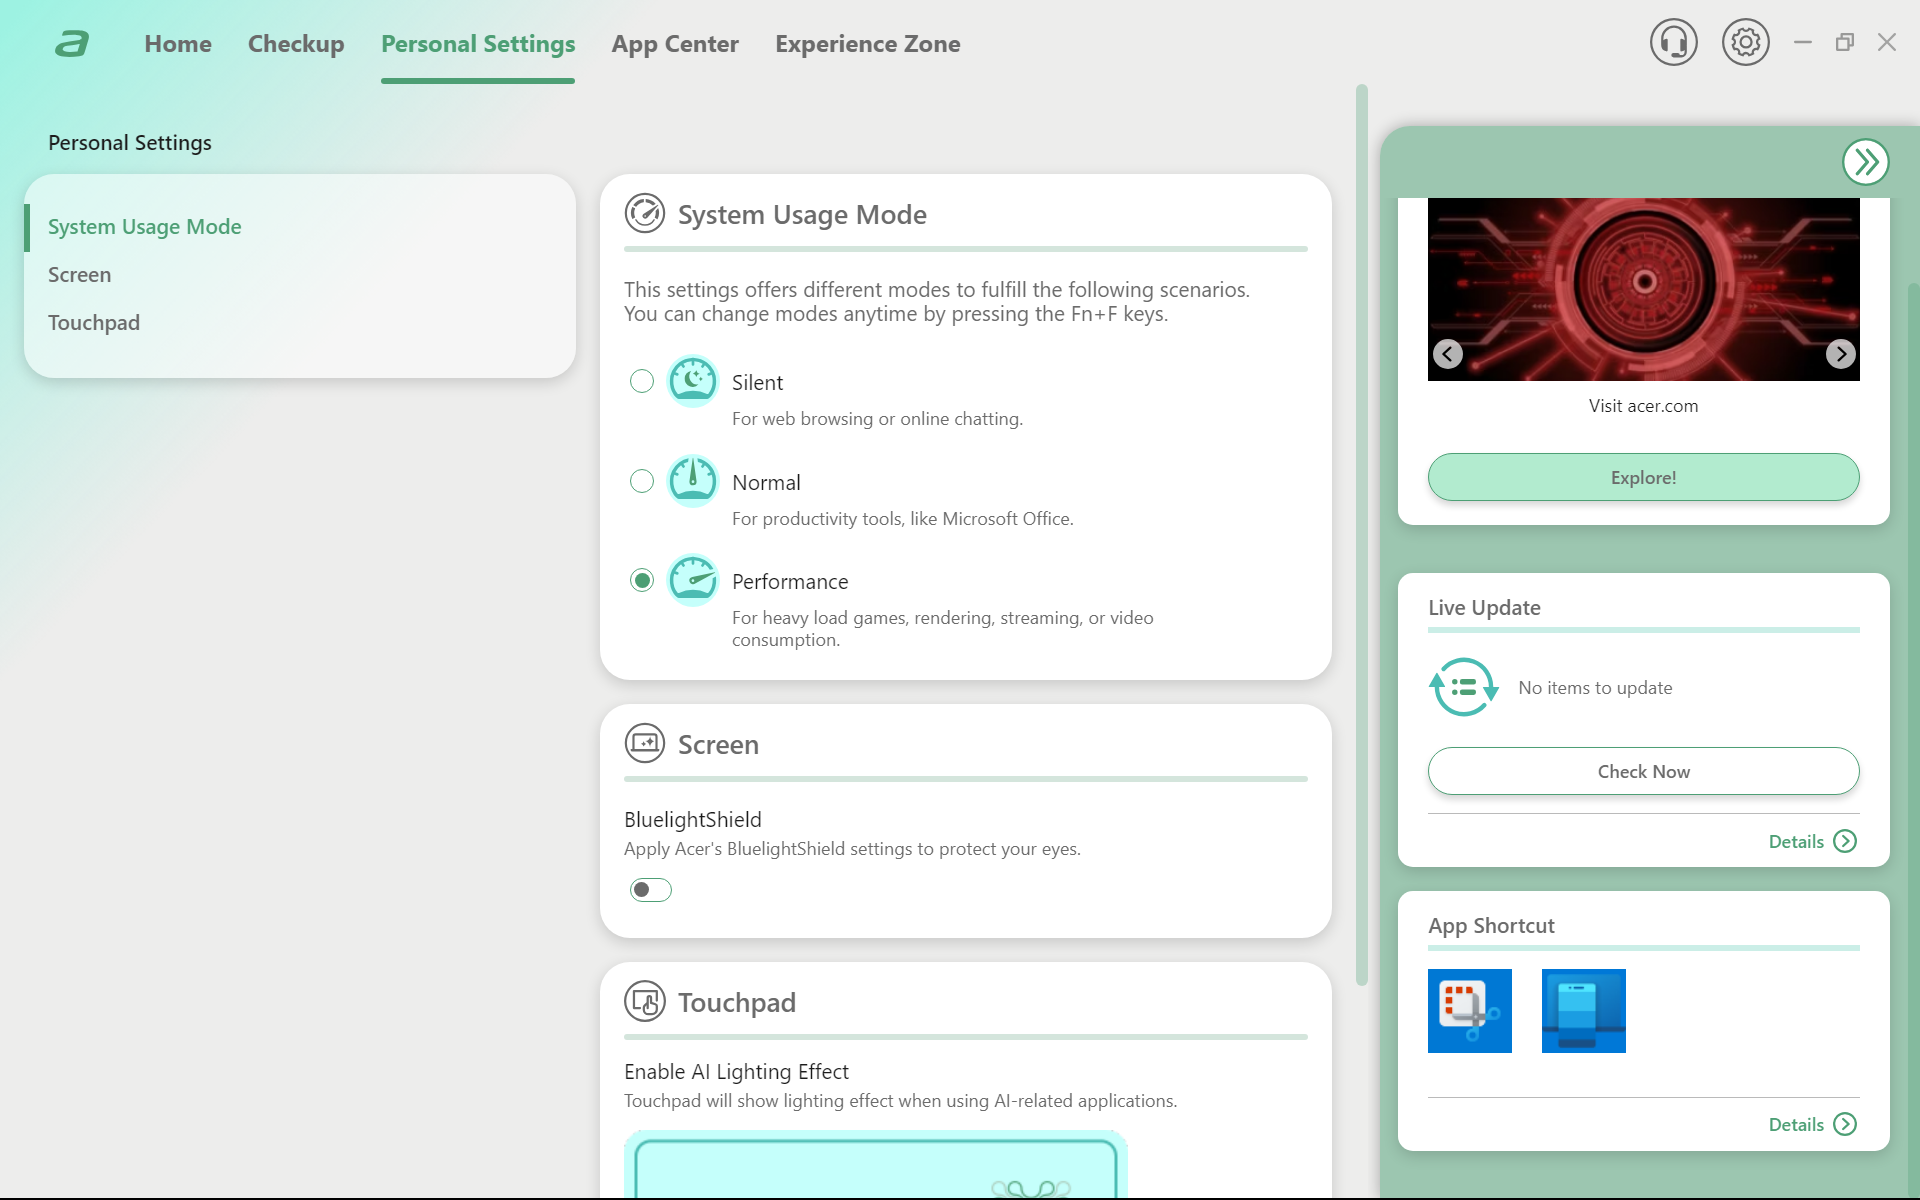Toggle the BluelightShield switch
The height and width of the screenshot is (1200, 1920).
point(651,890)
